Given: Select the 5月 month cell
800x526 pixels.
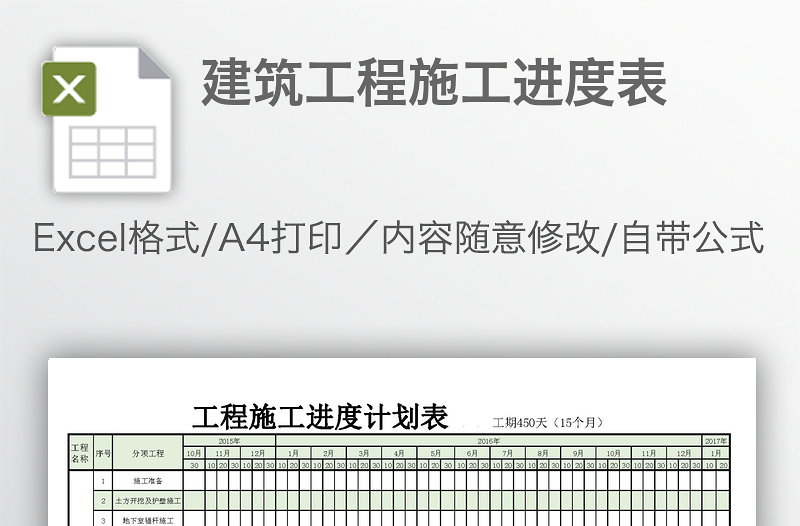Looking at the screenshot, I should (x=435, y=453).
